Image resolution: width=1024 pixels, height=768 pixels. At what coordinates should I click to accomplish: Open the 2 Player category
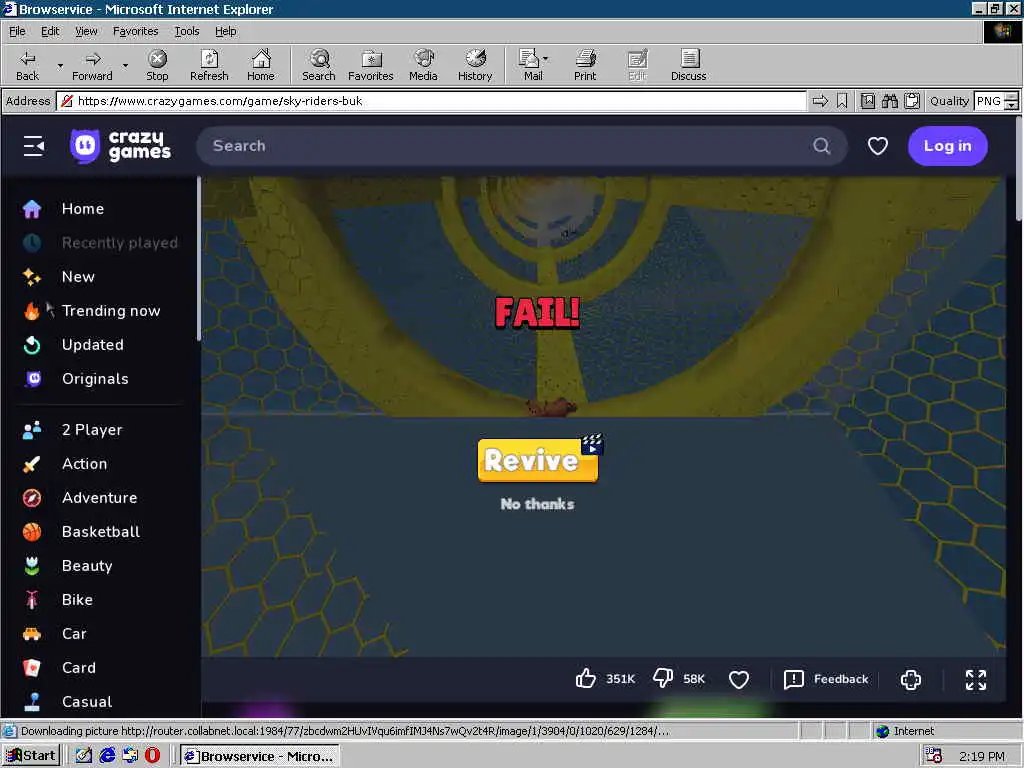pos(92,429)
